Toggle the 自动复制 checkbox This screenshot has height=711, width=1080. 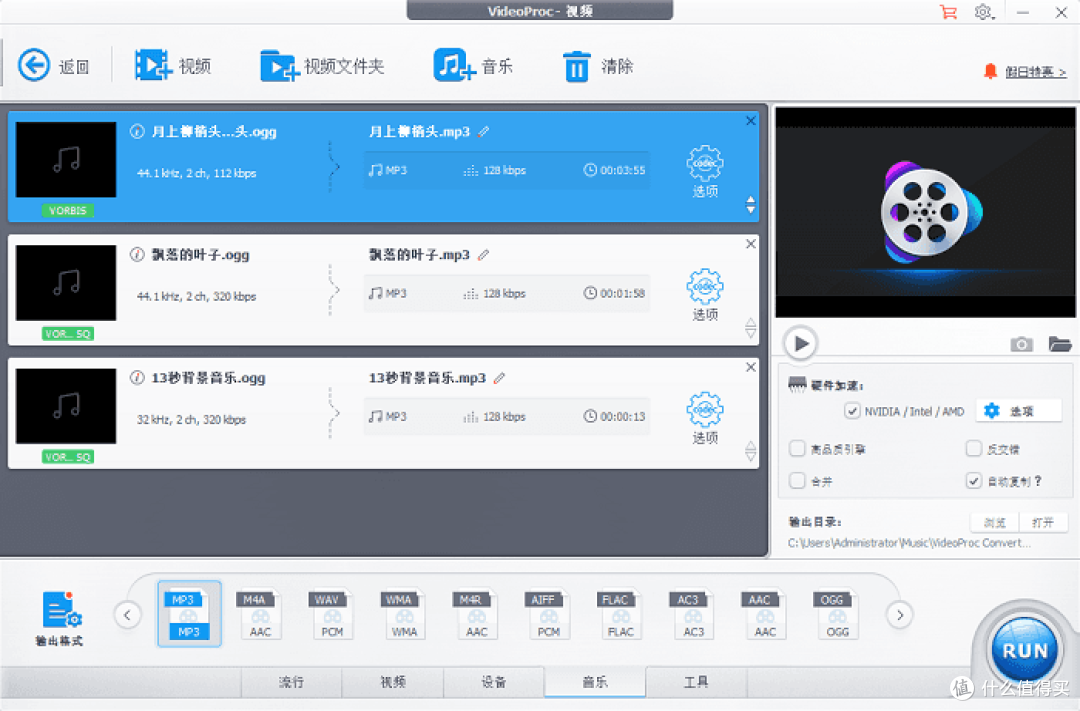pyautogui.click(x=973, y=480)
